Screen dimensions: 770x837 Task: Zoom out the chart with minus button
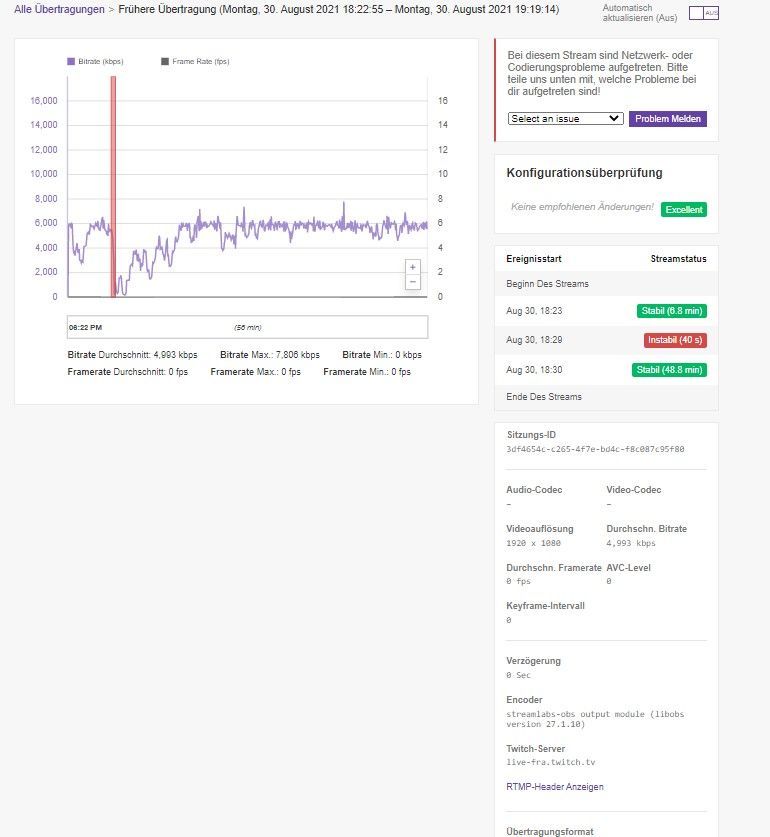412,282
